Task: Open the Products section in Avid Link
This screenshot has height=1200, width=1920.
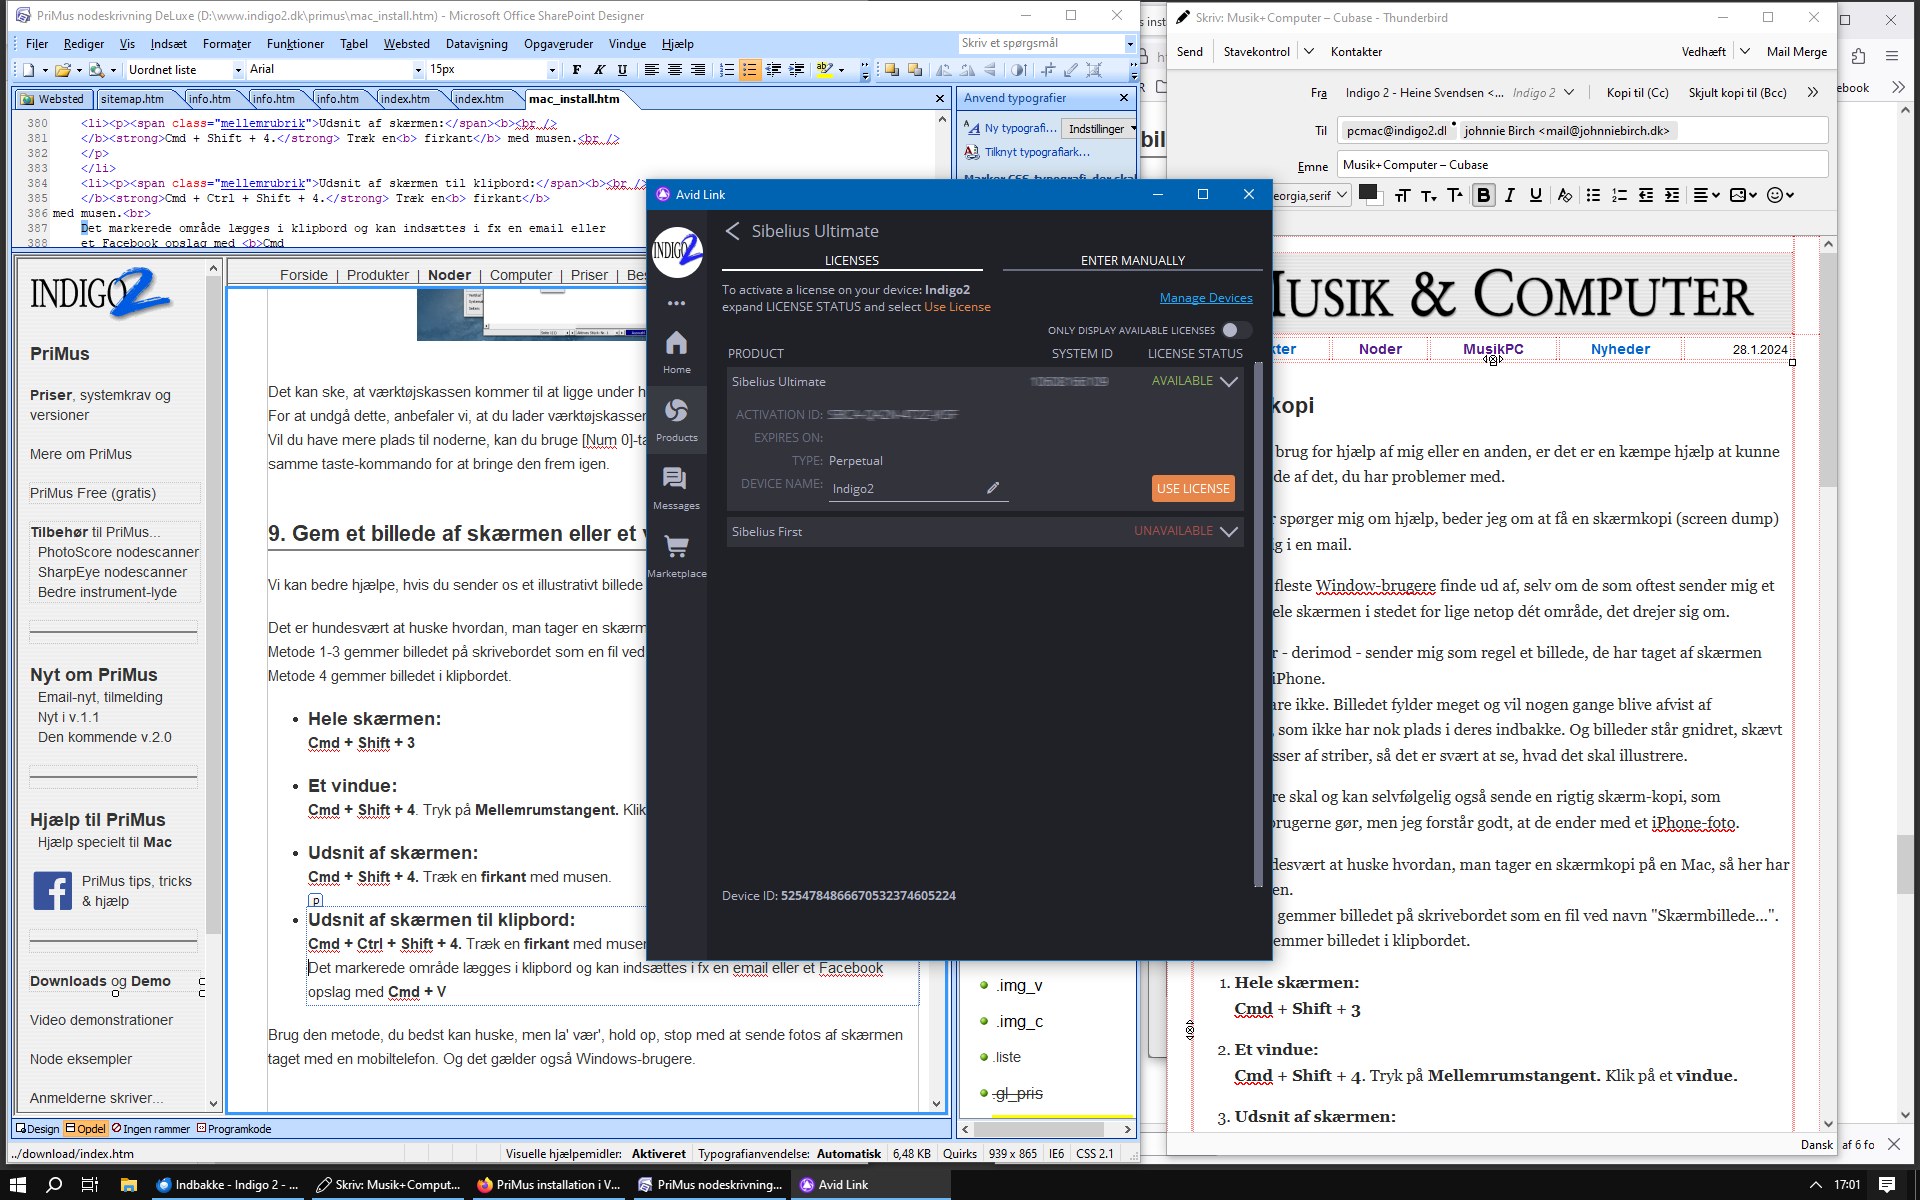Action: [676, 420]
